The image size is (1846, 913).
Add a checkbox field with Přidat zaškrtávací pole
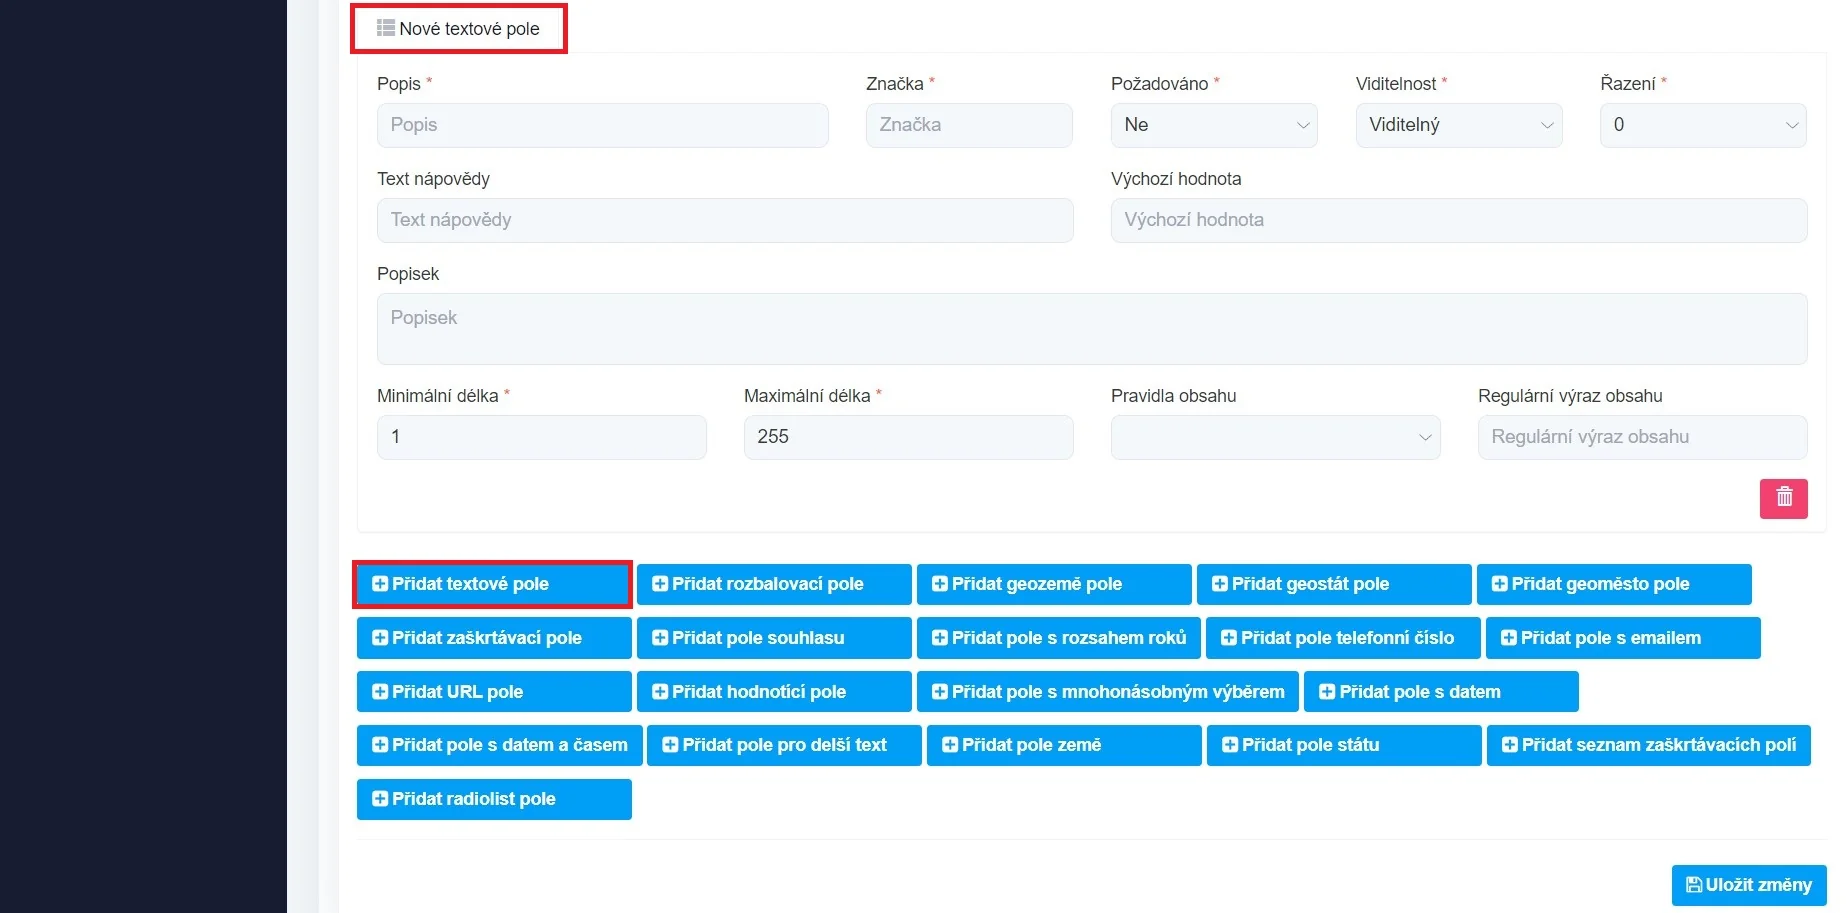point(494,638)
